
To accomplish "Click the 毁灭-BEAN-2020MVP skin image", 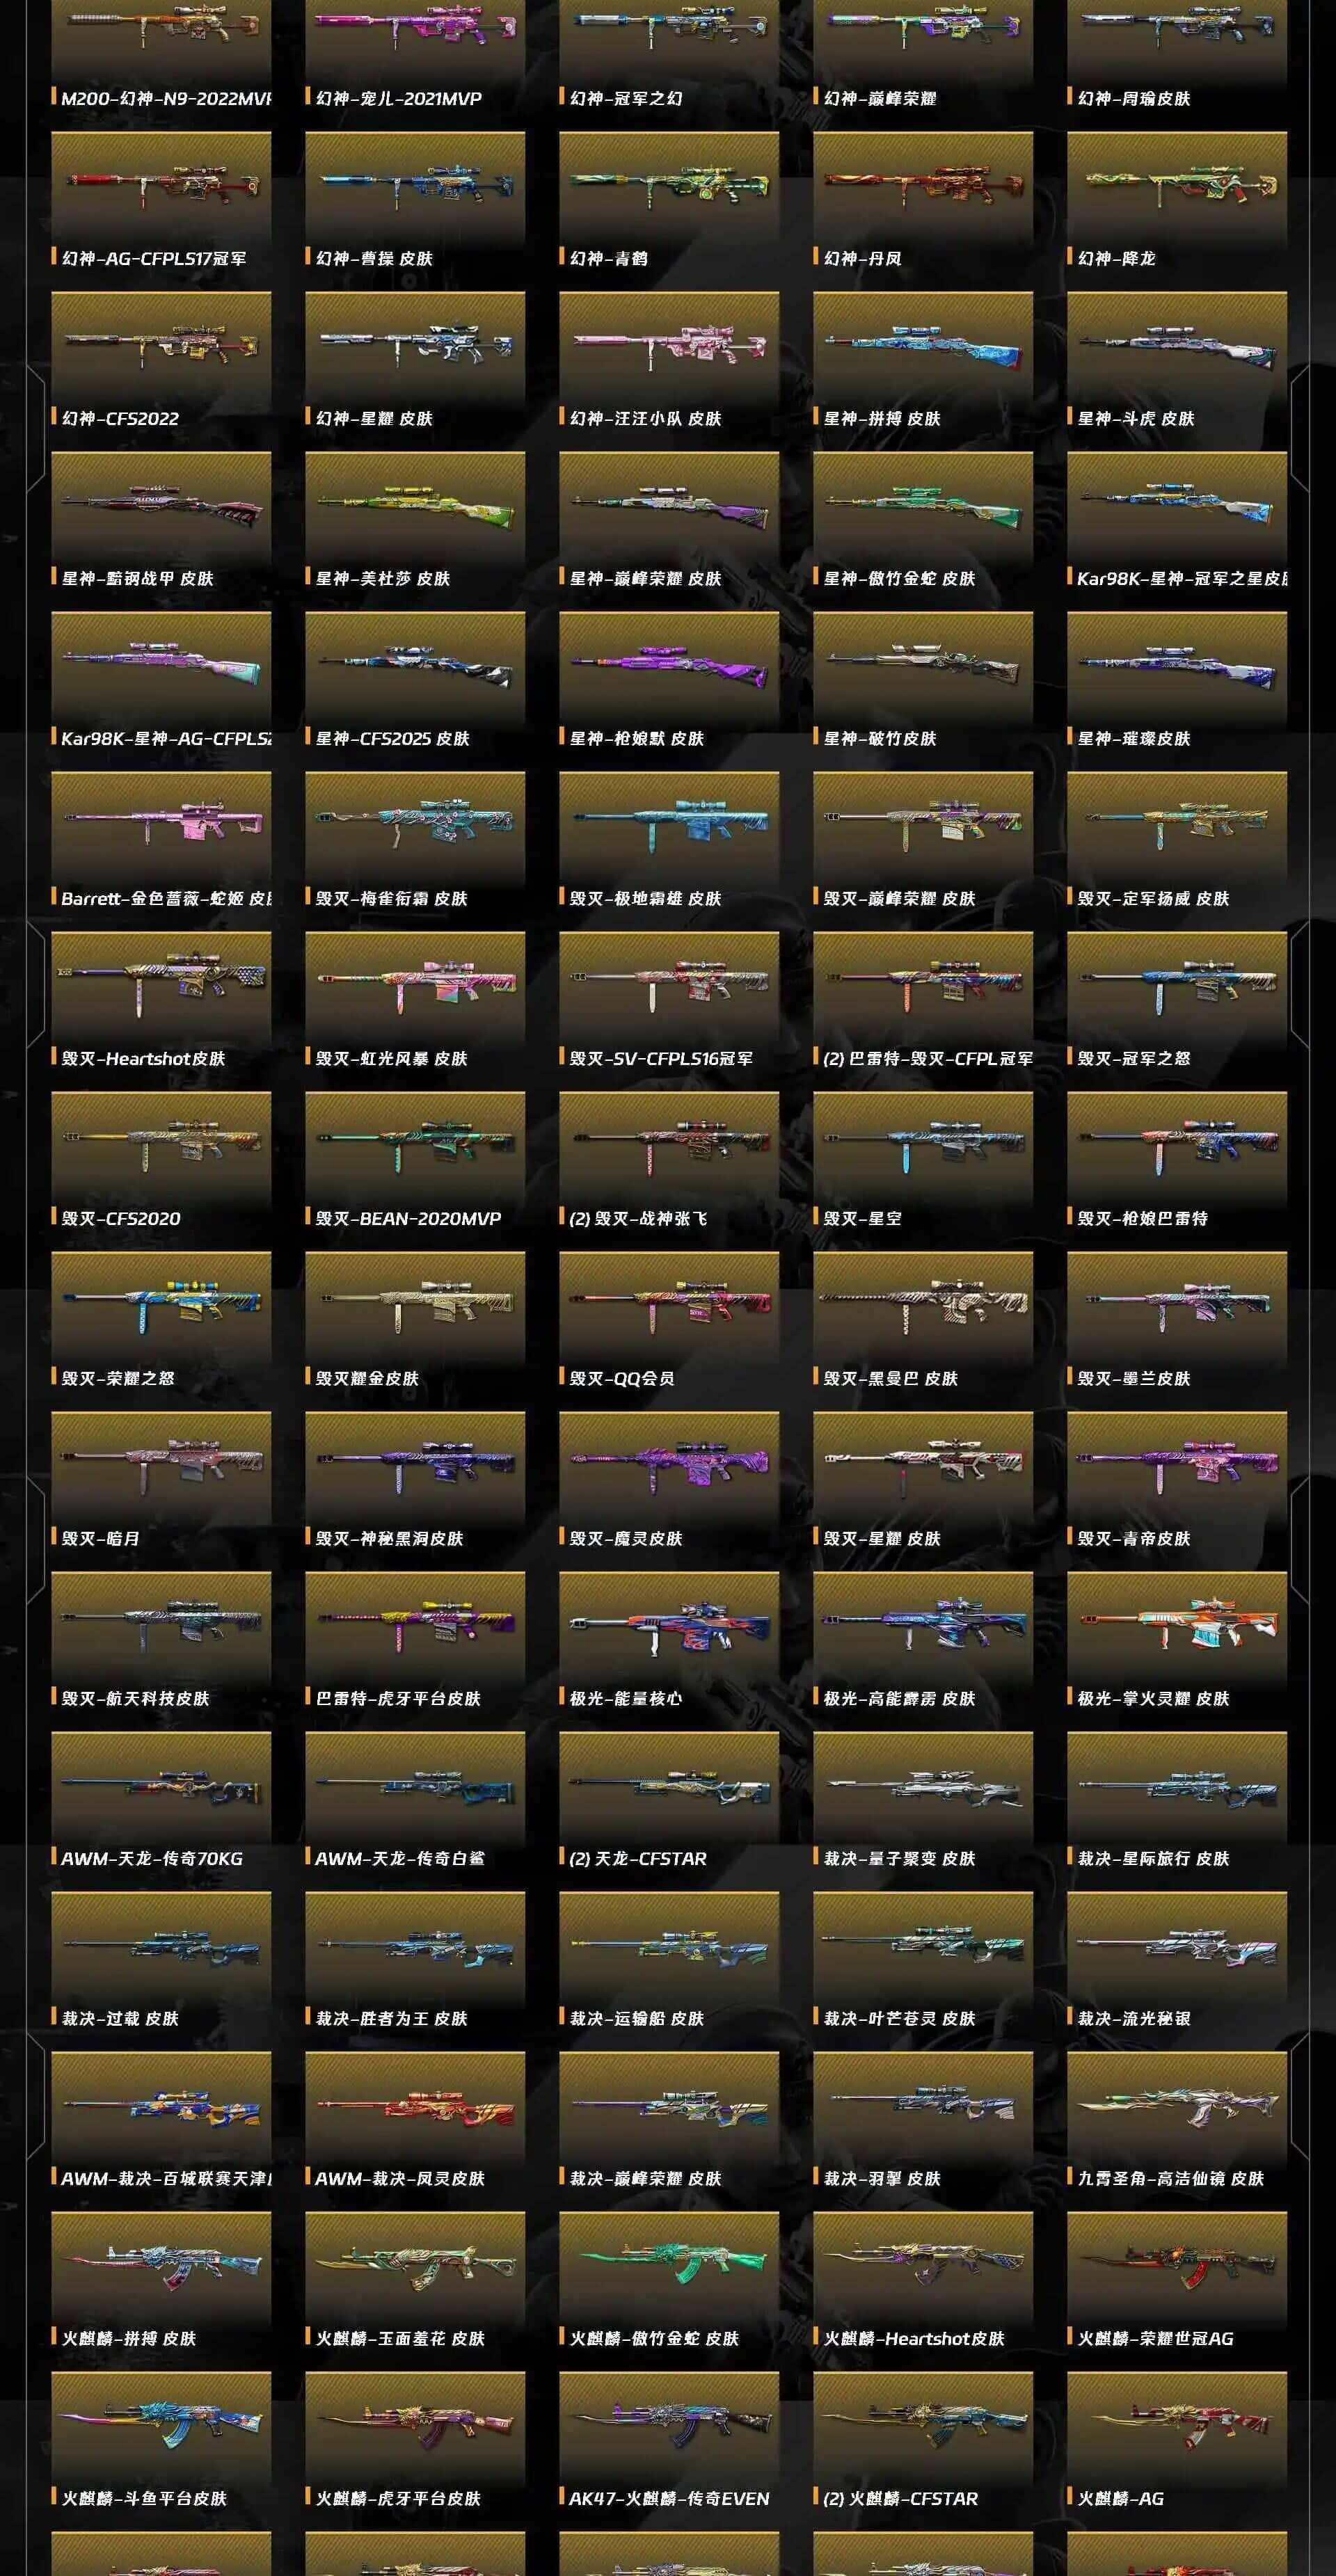I will [414, 1147].
